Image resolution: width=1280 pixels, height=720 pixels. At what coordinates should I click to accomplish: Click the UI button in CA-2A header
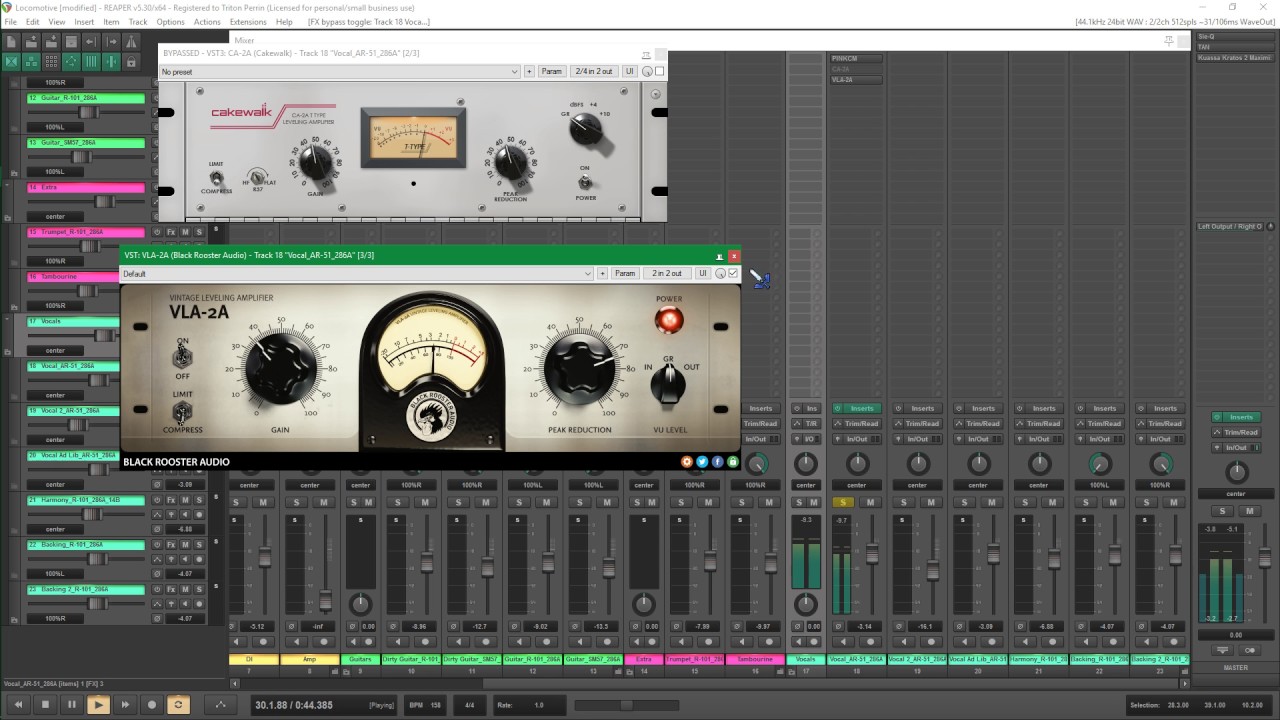pyautogui.click(x=630, y=72)
